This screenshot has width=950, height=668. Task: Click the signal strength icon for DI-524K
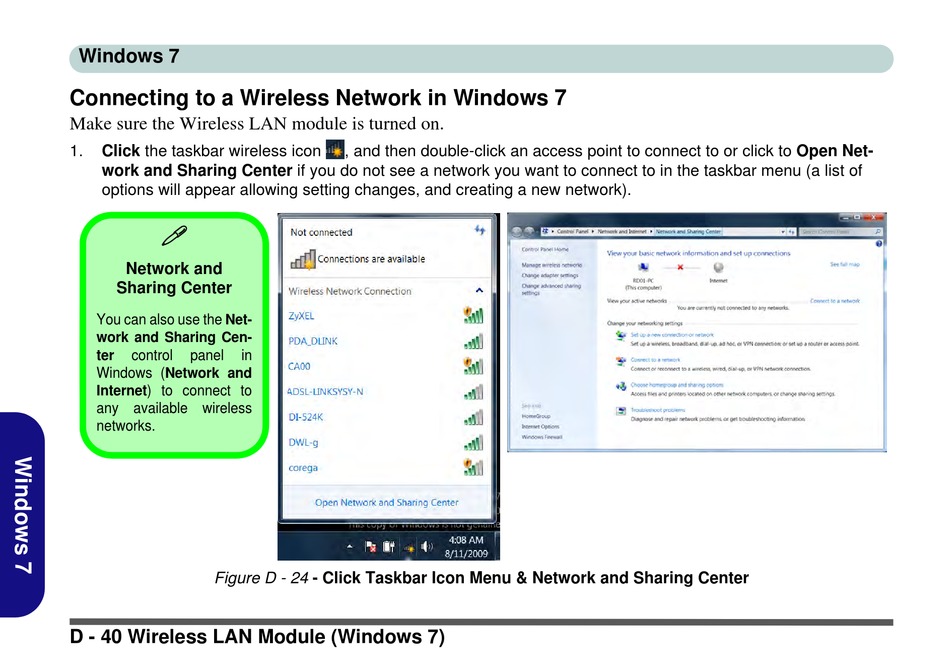[x=473, y=417]
